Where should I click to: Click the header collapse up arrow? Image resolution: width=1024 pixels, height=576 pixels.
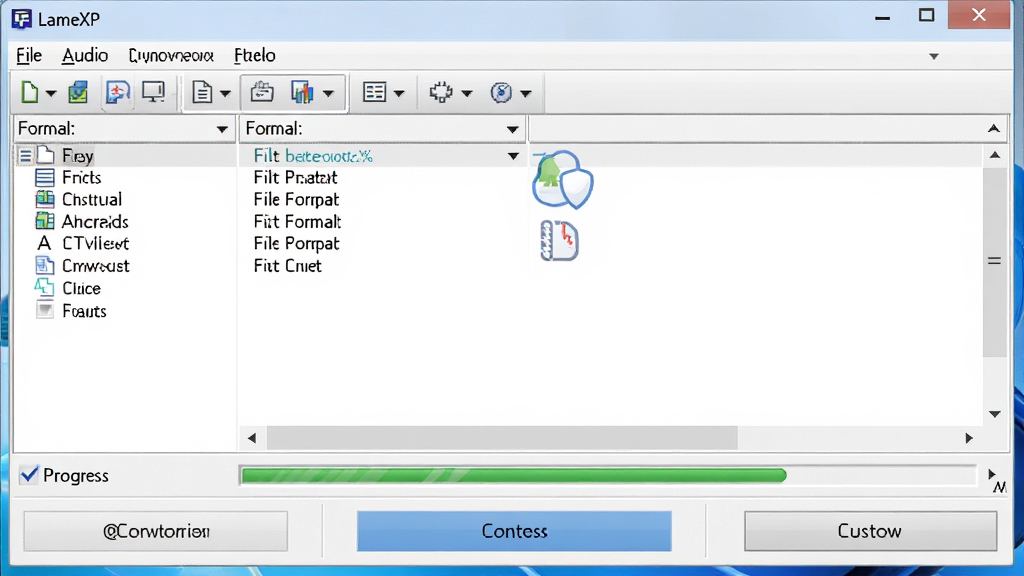click(x=994, y=129)
